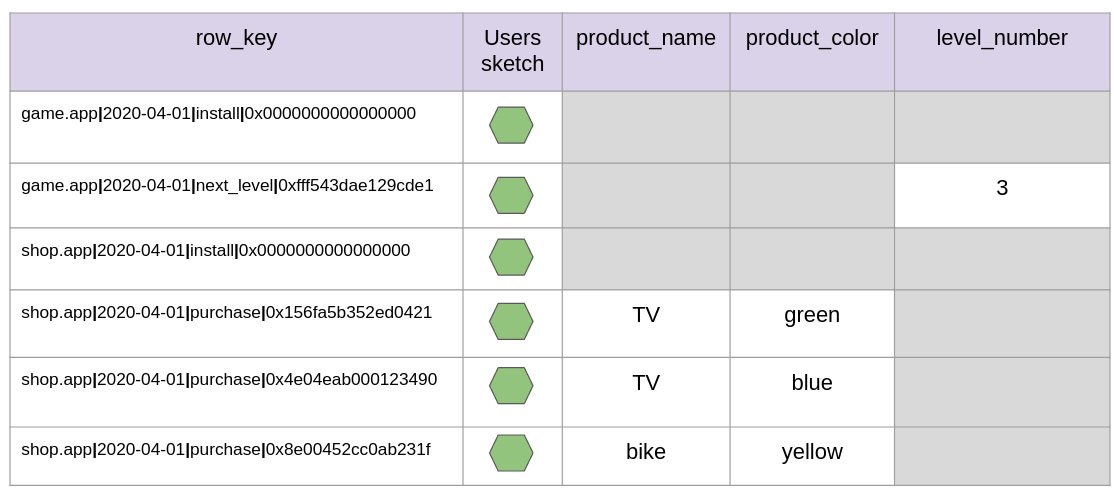
Task: Select the row key ending in 0x4e04eab000123490
Action: click(x=229, y=380)
